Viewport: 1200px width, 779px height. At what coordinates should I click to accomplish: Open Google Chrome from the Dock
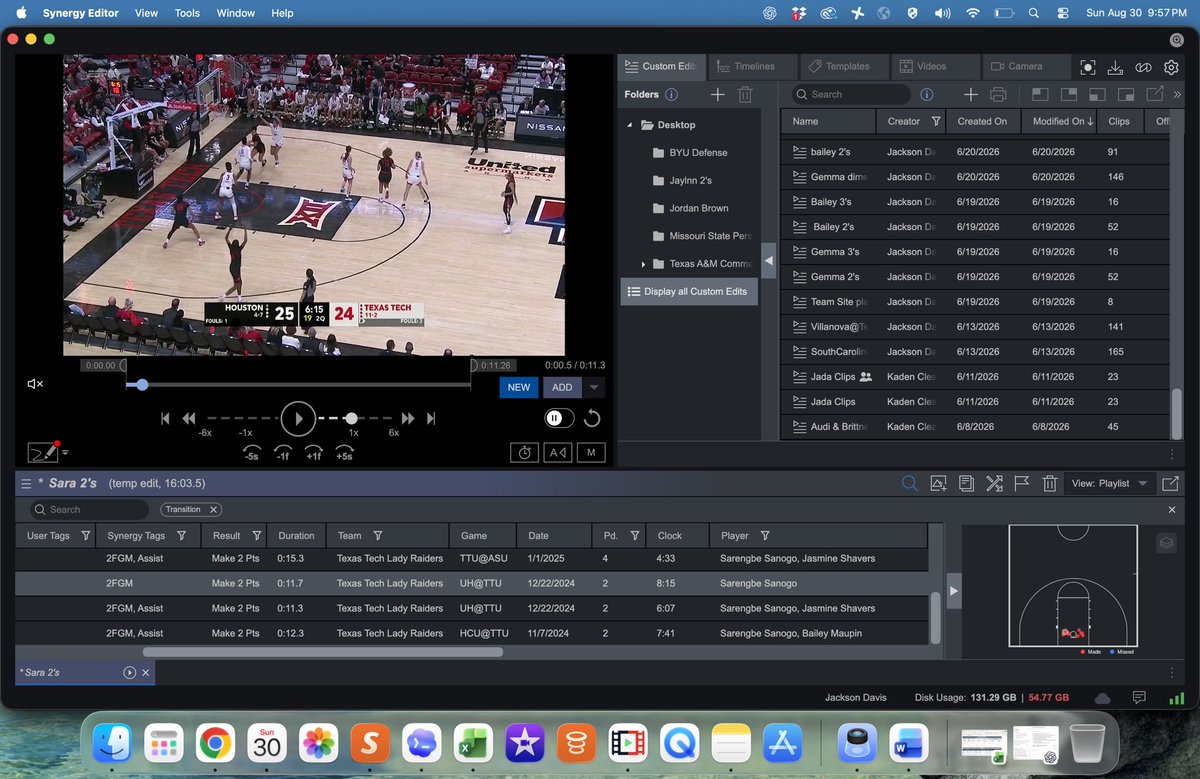point(215,743)
